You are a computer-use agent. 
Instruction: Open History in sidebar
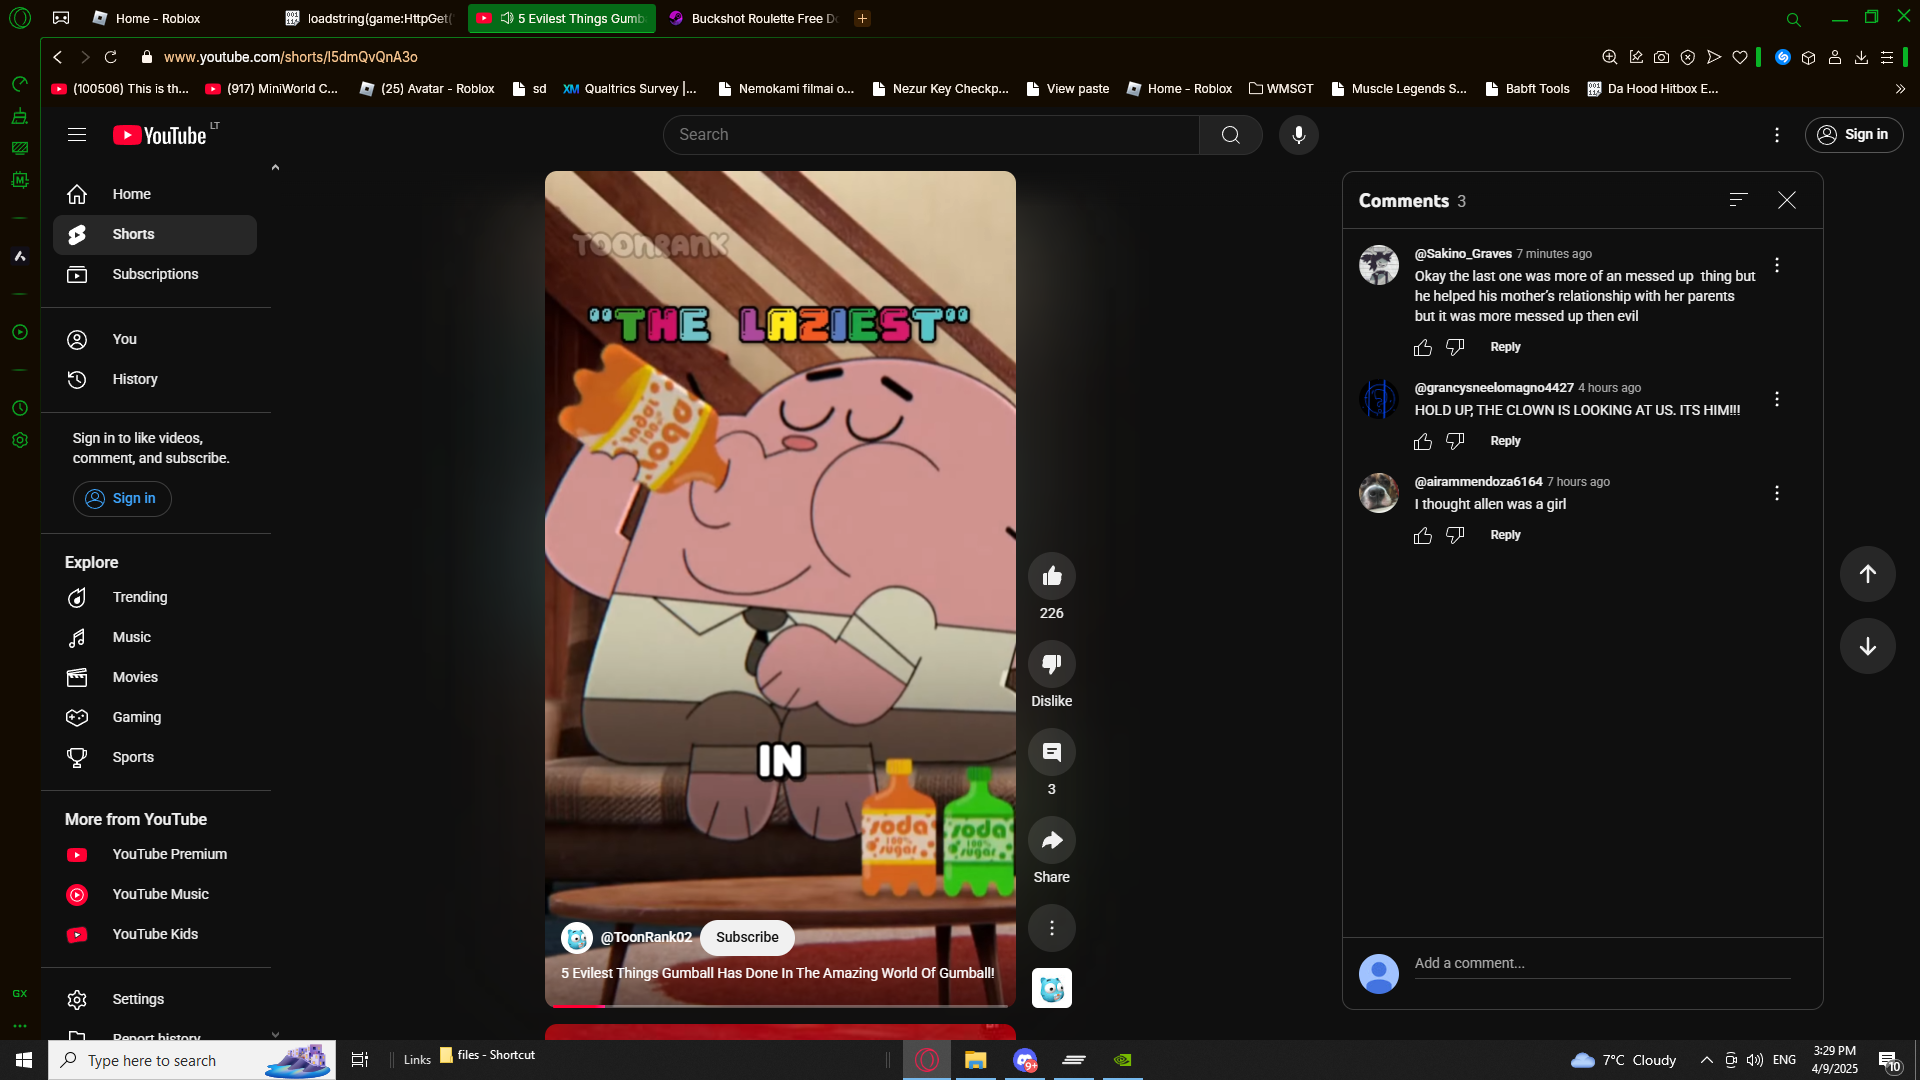coord(155,379)
